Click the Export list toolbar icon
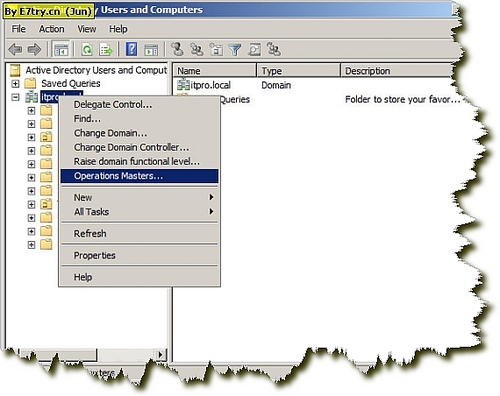Viewport: 500px width, 396px height. (106, 50)
